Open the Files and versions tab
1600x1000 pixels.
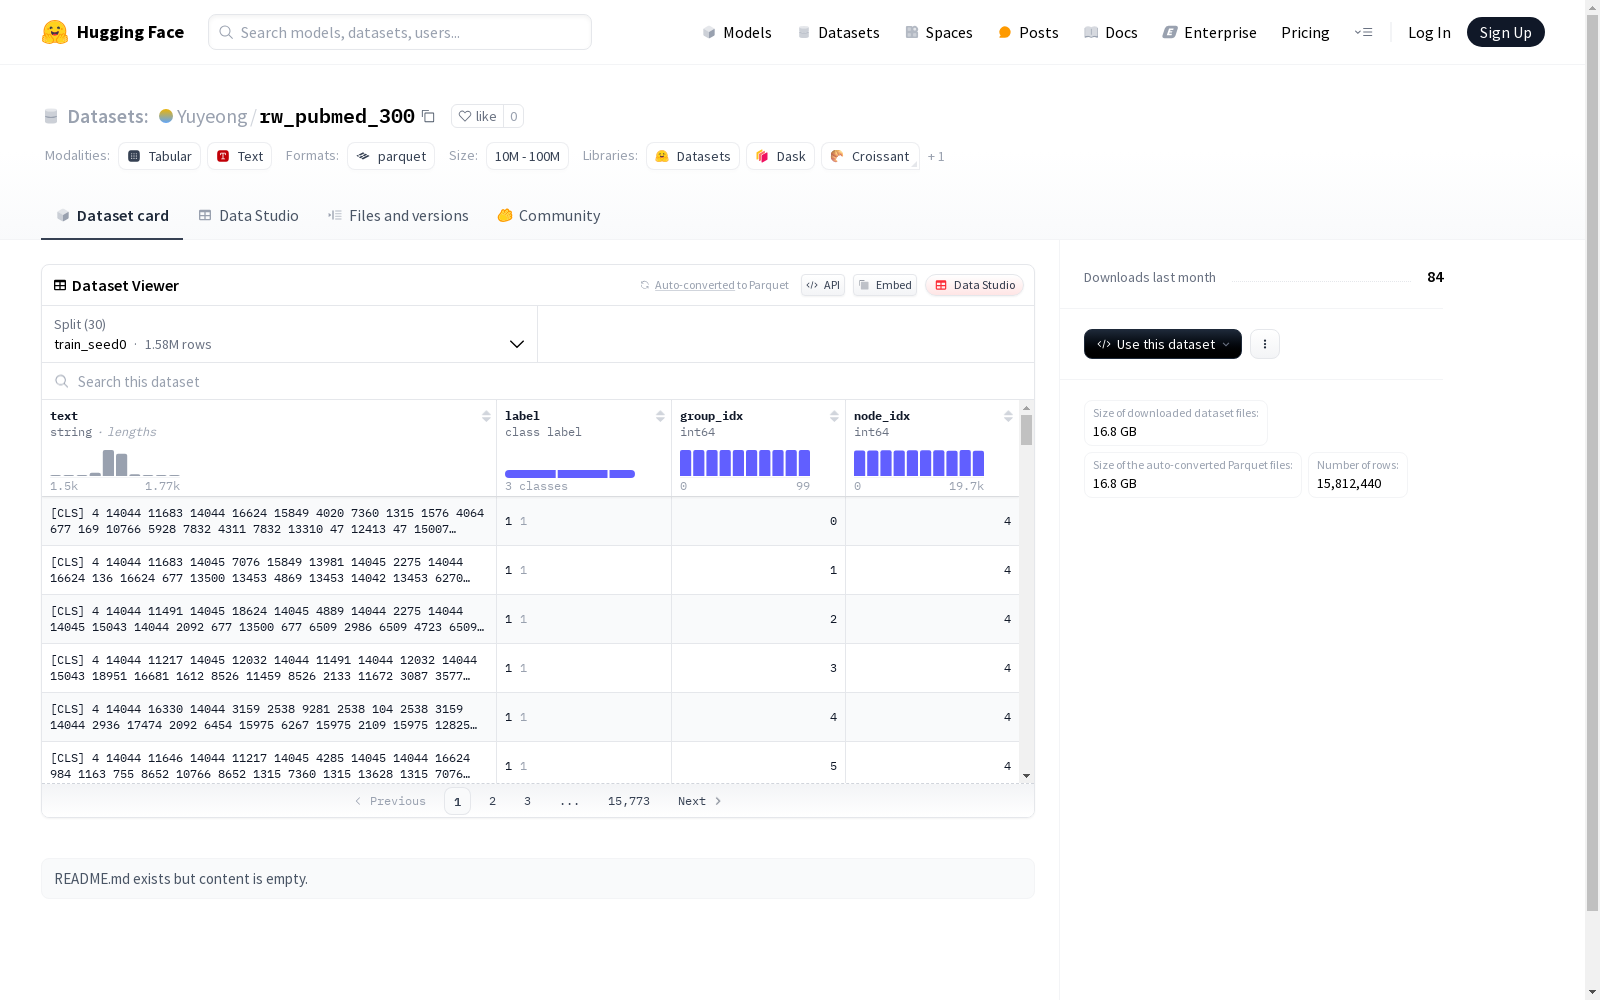pyautogui.click(x=398, y=216)
